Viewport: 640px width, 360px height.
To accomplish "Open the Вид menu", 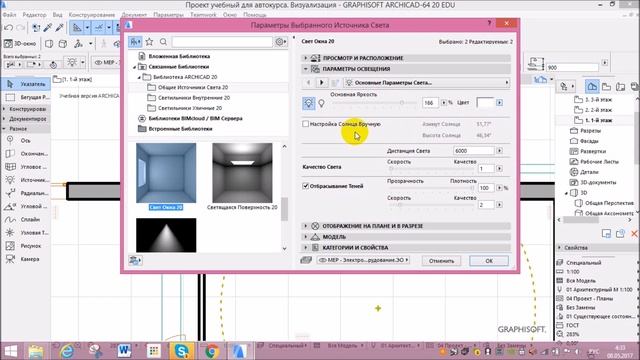I will (58, 15).
